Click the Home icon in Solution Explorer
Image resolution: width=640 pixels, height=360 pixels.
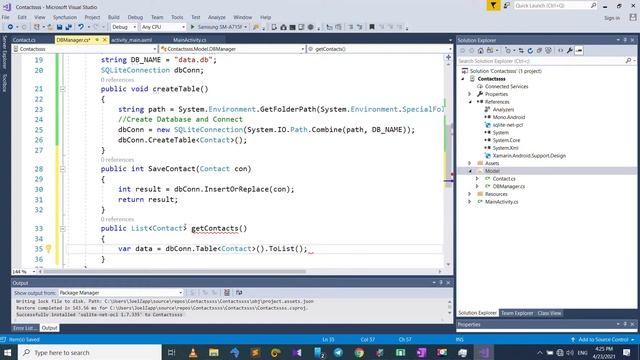click(x=481, y=51)
